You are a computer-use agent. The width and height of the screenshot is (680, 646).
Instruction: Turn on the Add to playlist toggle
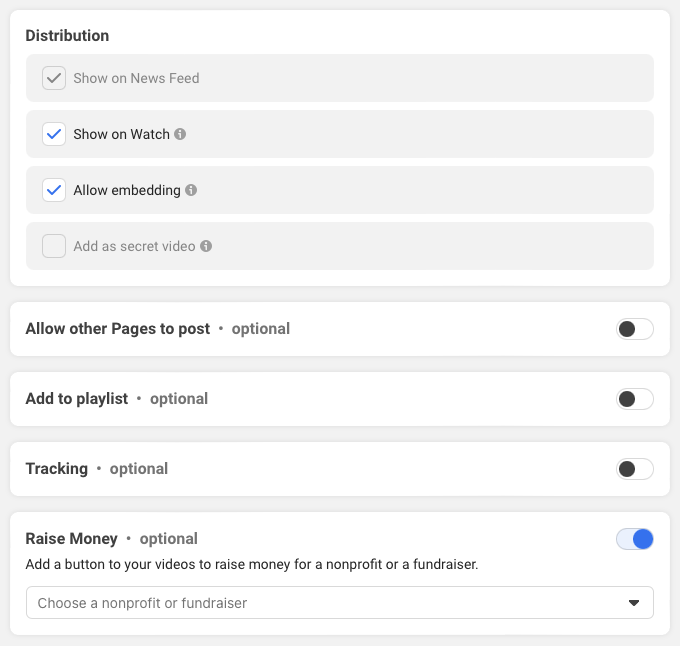(x=634, y=399)
